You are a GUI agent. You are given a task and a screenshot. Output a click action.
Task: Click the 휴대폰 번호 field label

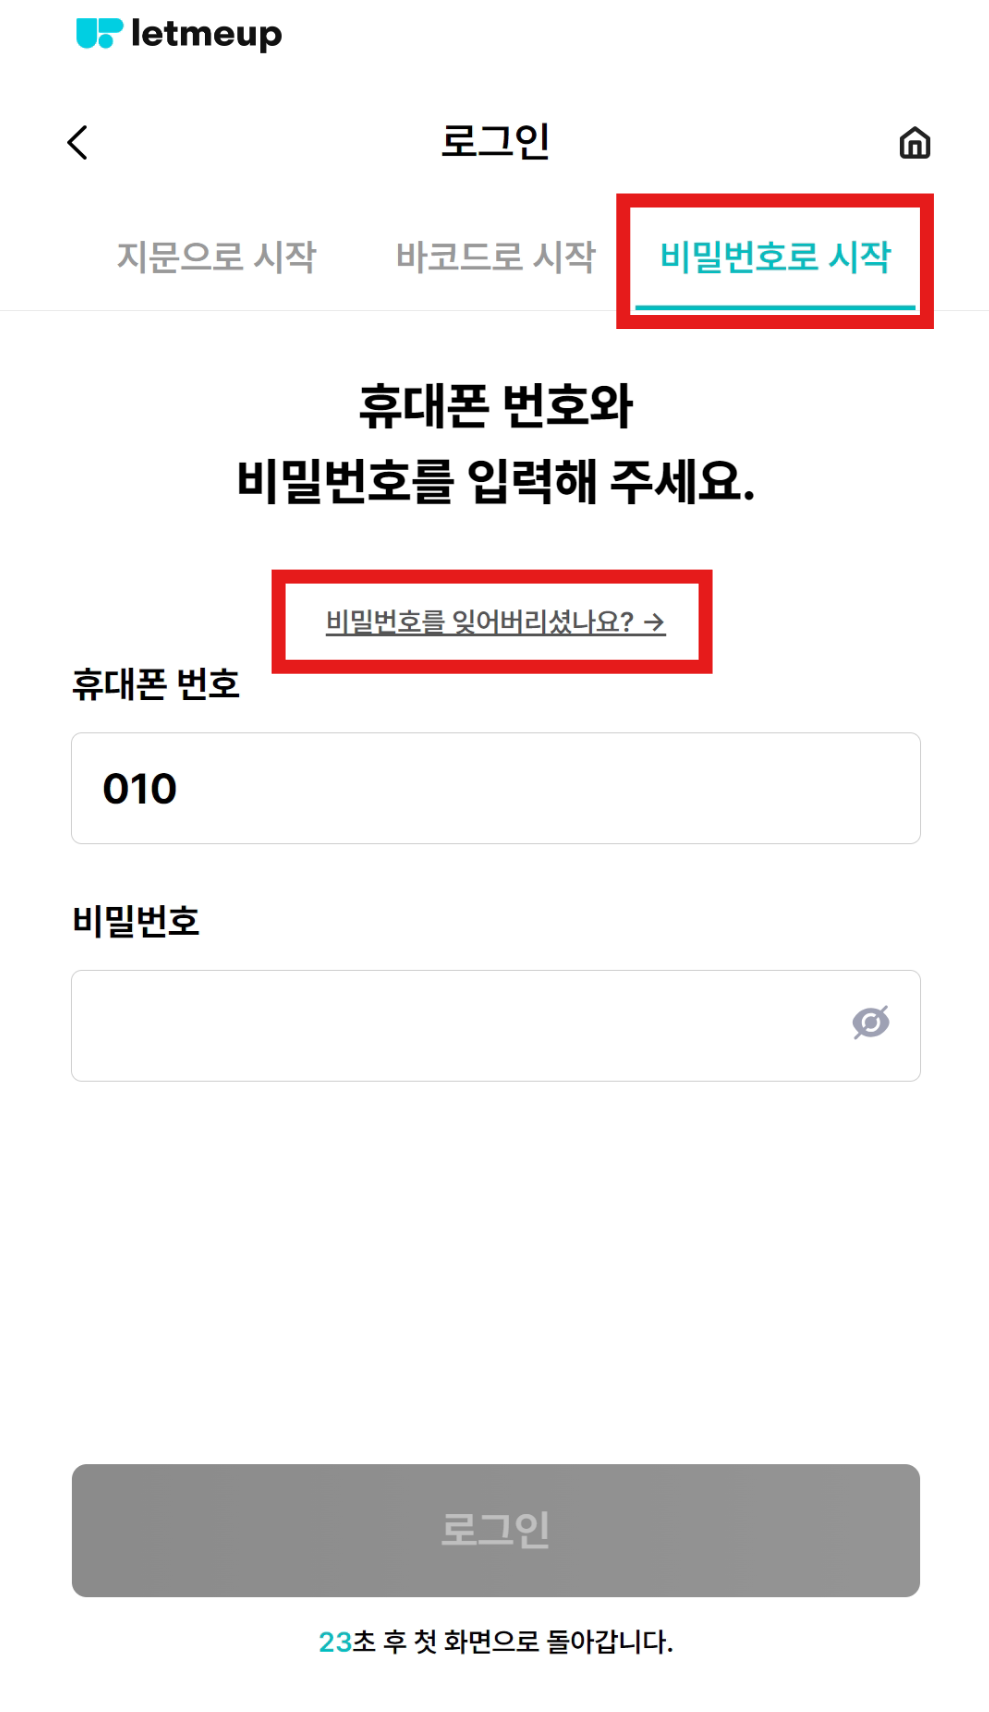click(156, 684)
